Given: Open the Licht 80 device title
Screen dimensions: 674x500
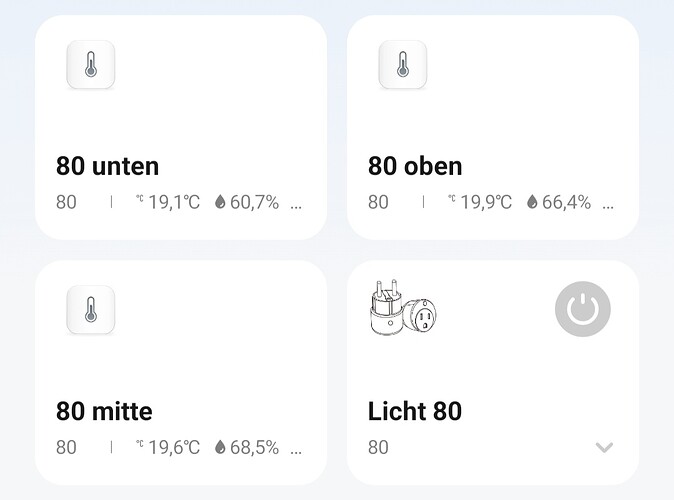Looking at the screenshot, I should click(415, 411).
